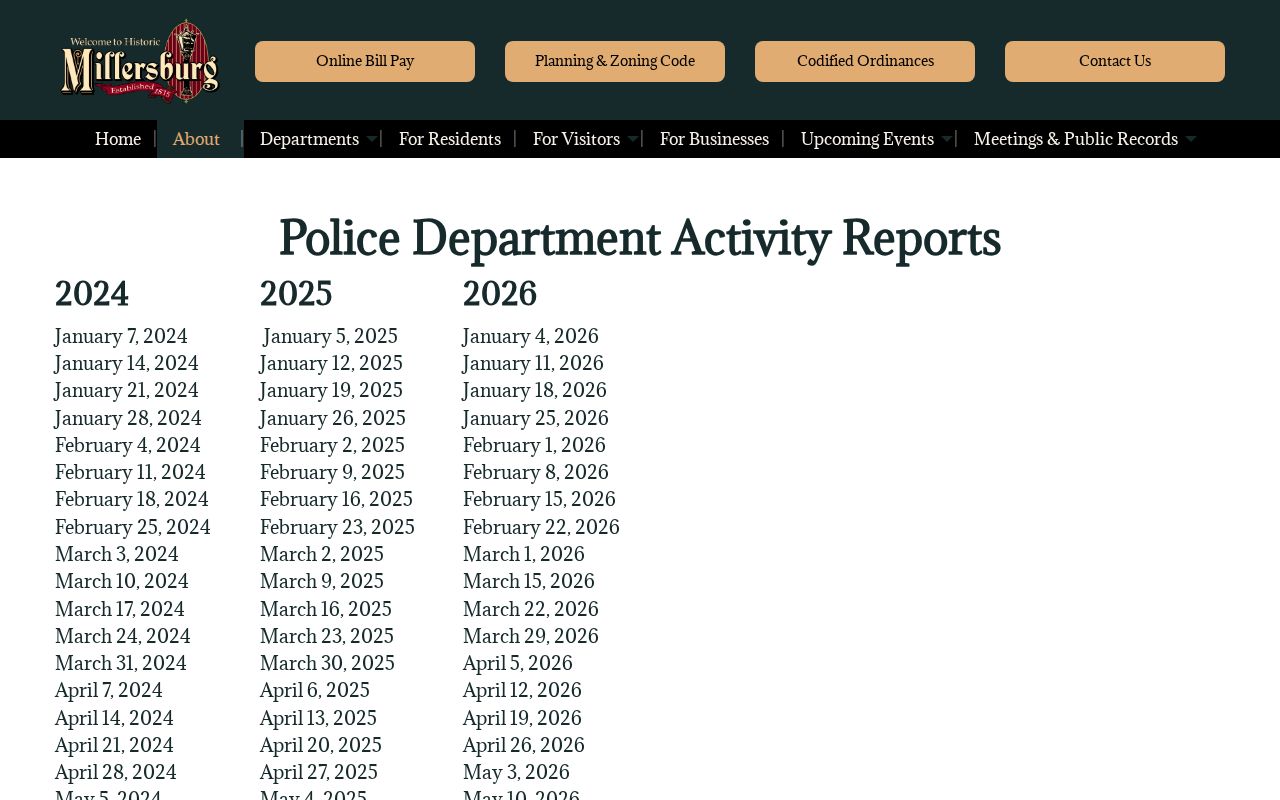Open the May 3, 2026 report

click(x=516, y=772)
